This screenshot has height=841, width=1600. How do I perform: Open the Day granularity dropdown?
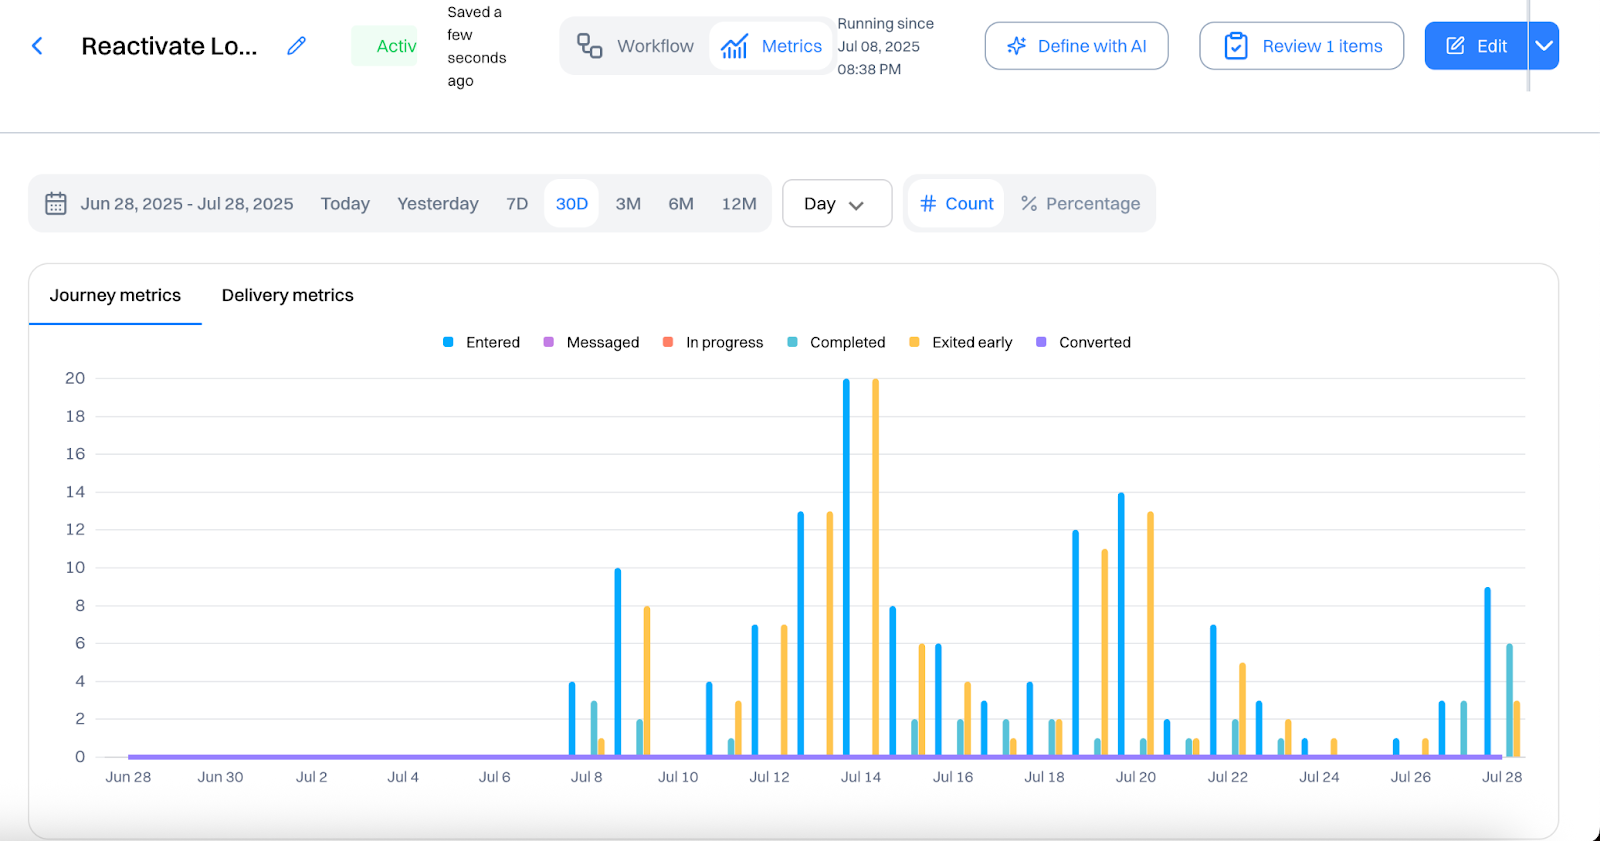837,204
